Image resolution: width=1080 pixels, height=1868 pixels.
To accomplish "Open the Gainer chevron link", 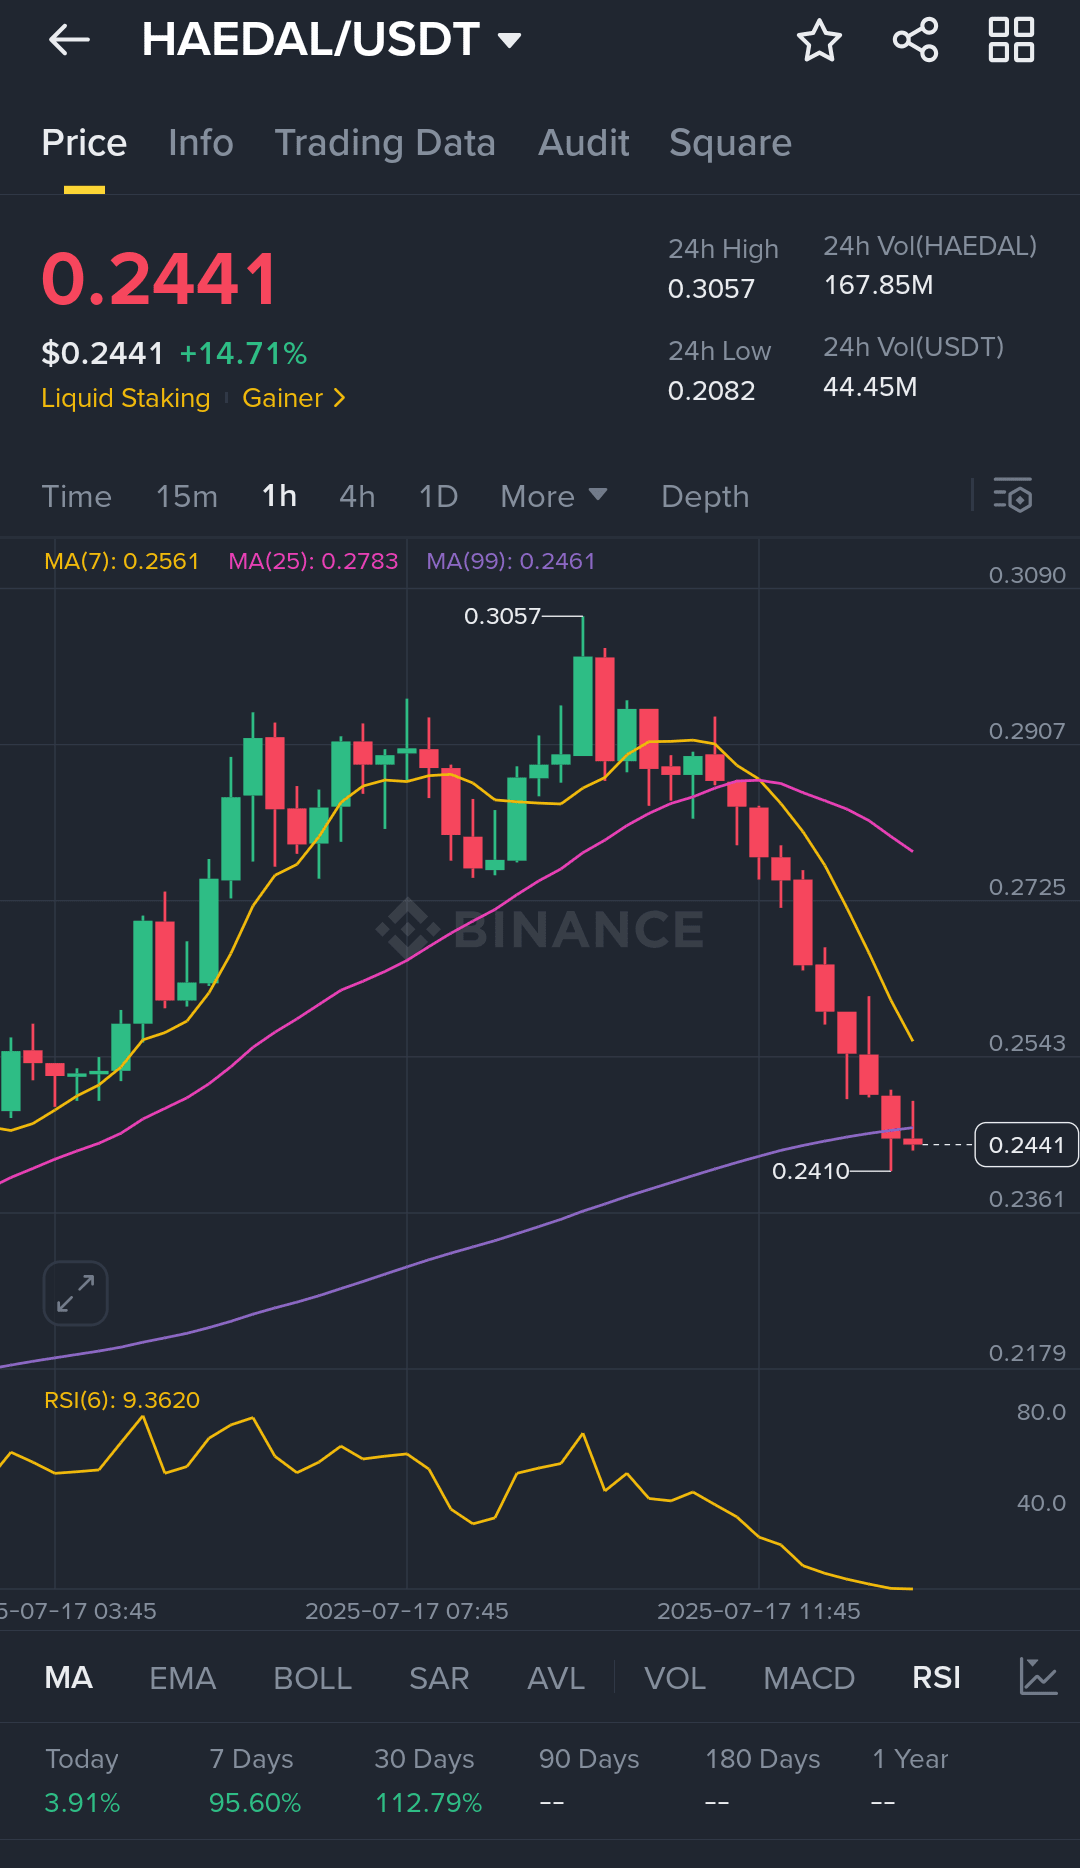I will [339, 398].
